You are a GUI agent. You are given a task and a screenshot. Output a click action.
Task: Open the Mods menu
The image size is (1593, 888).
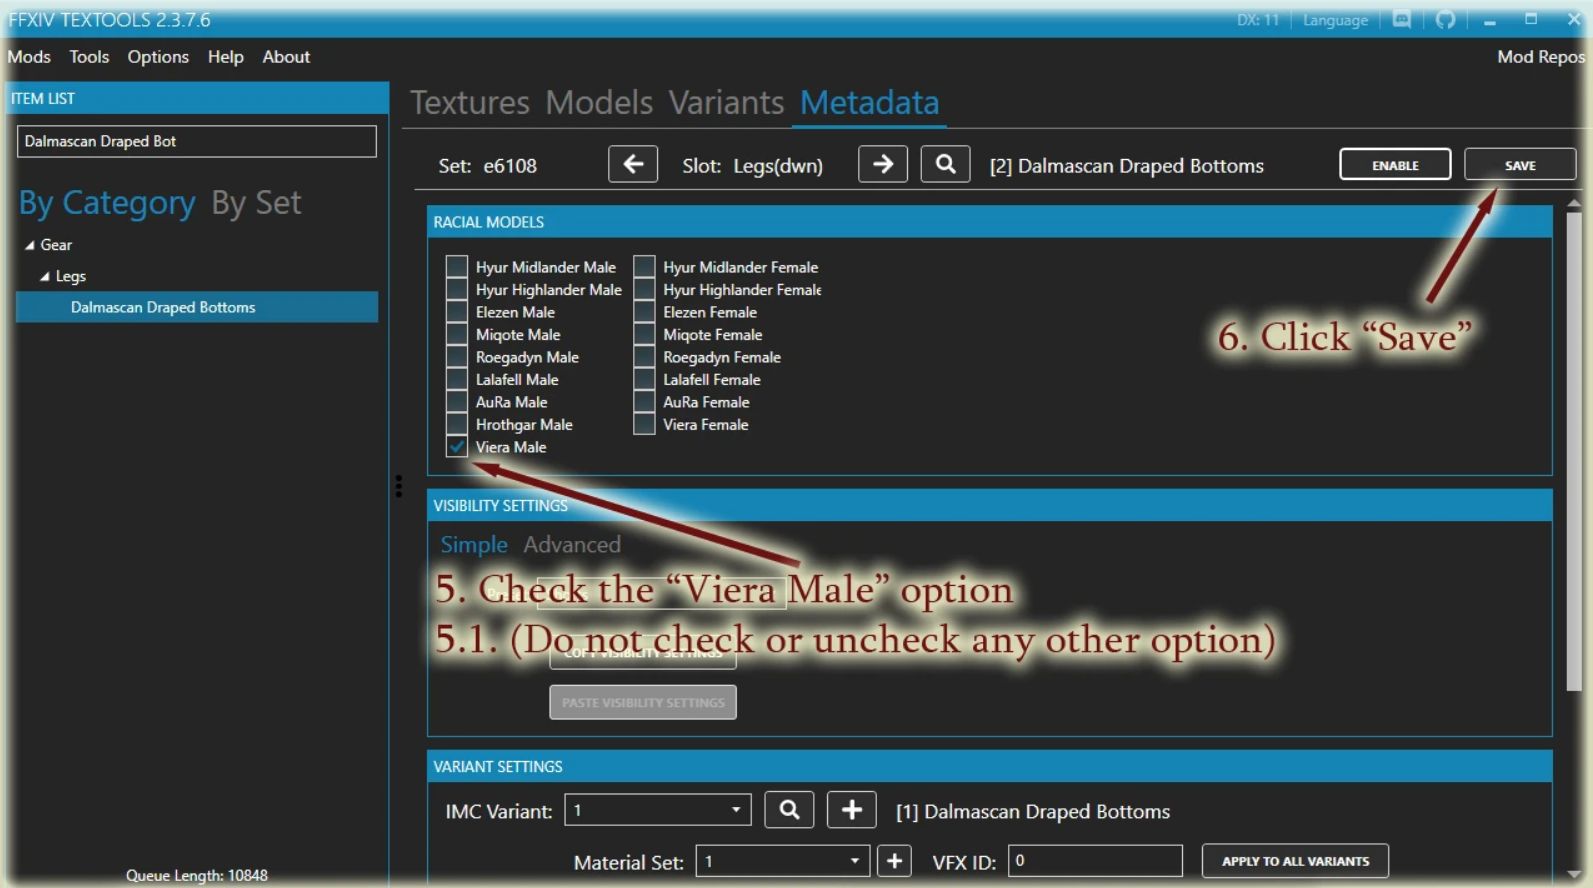29,57
